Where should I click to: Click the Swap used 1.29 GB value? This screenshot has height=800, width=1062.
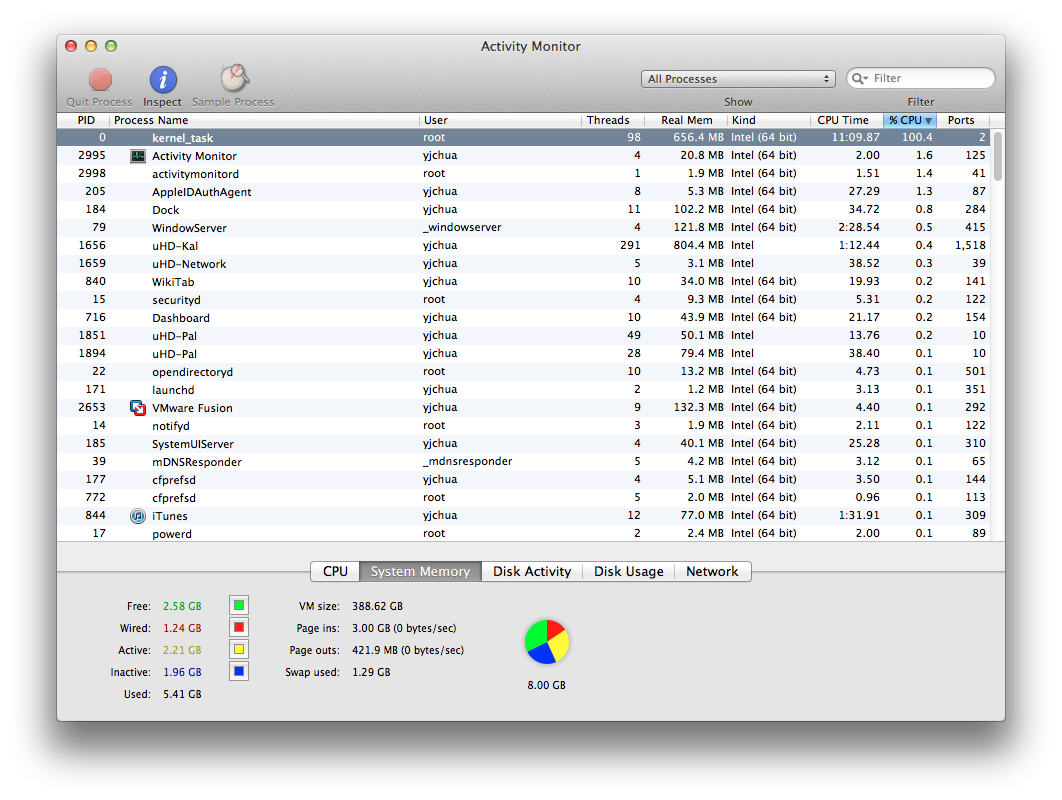click(x=371, y=672)
